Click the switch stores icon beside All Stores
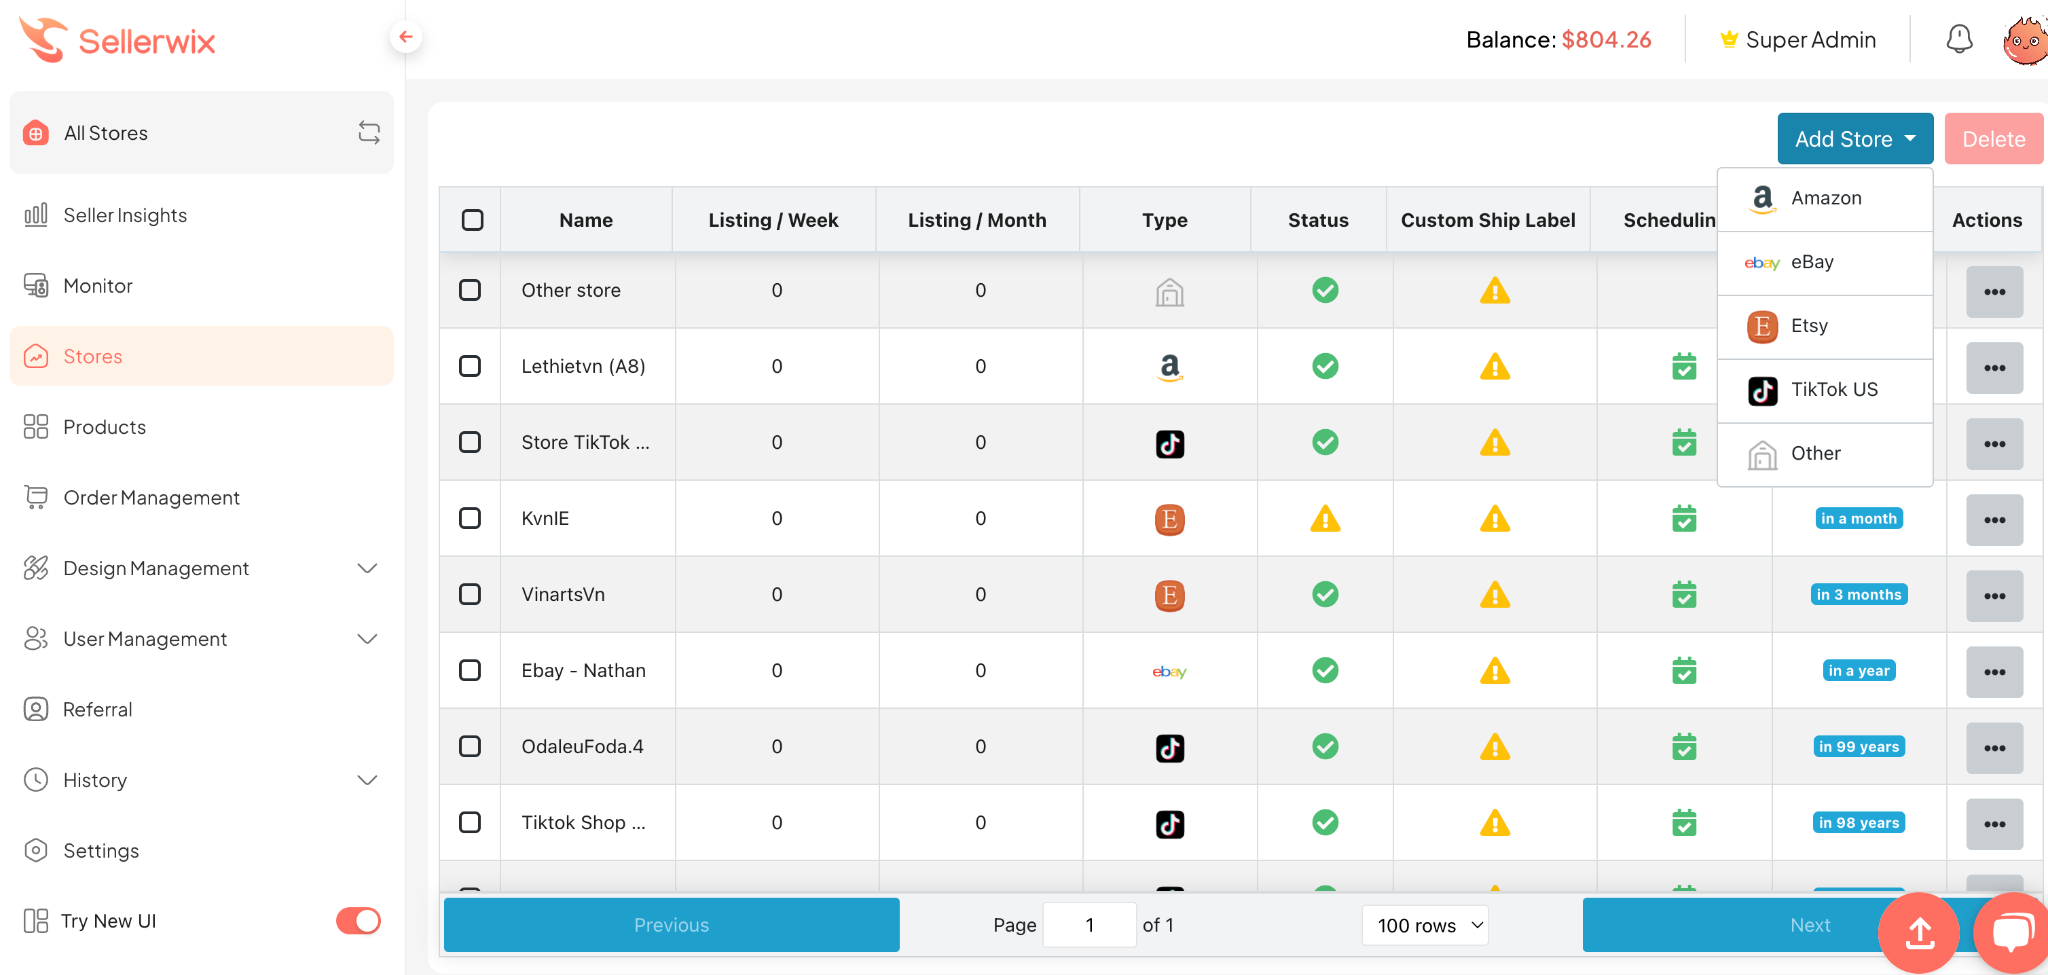Image resolution: width=2048 pixels, height=975 pixels. pyautogui.click(x=369, y=133)
